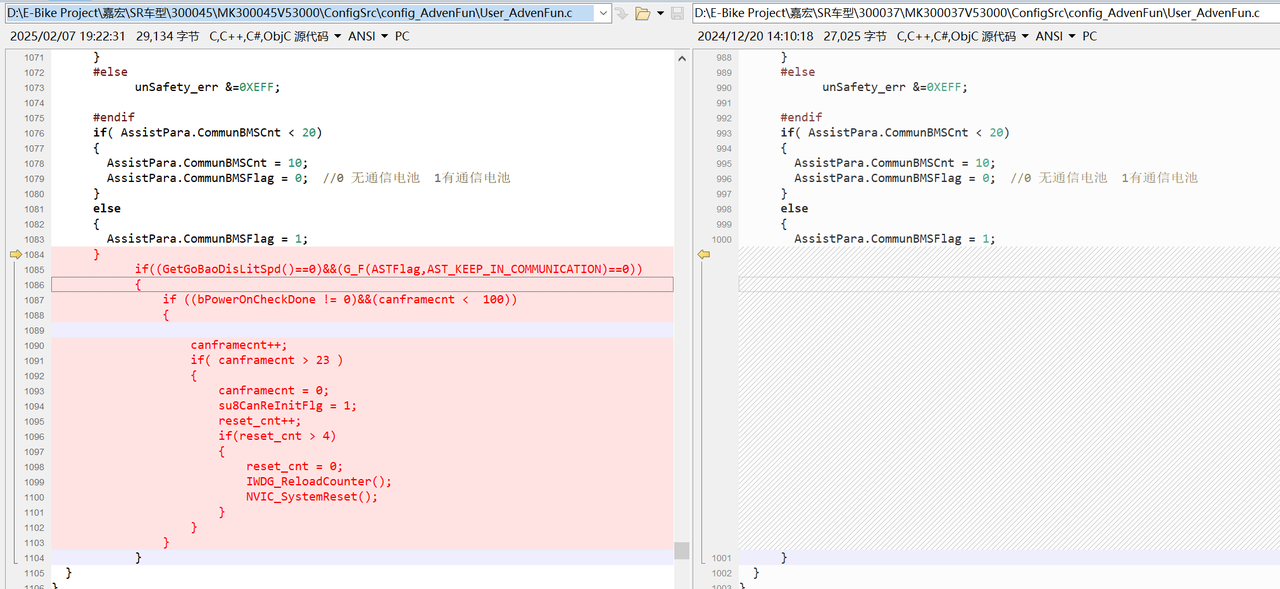Open a file using the folder icon

click(642, 13)
